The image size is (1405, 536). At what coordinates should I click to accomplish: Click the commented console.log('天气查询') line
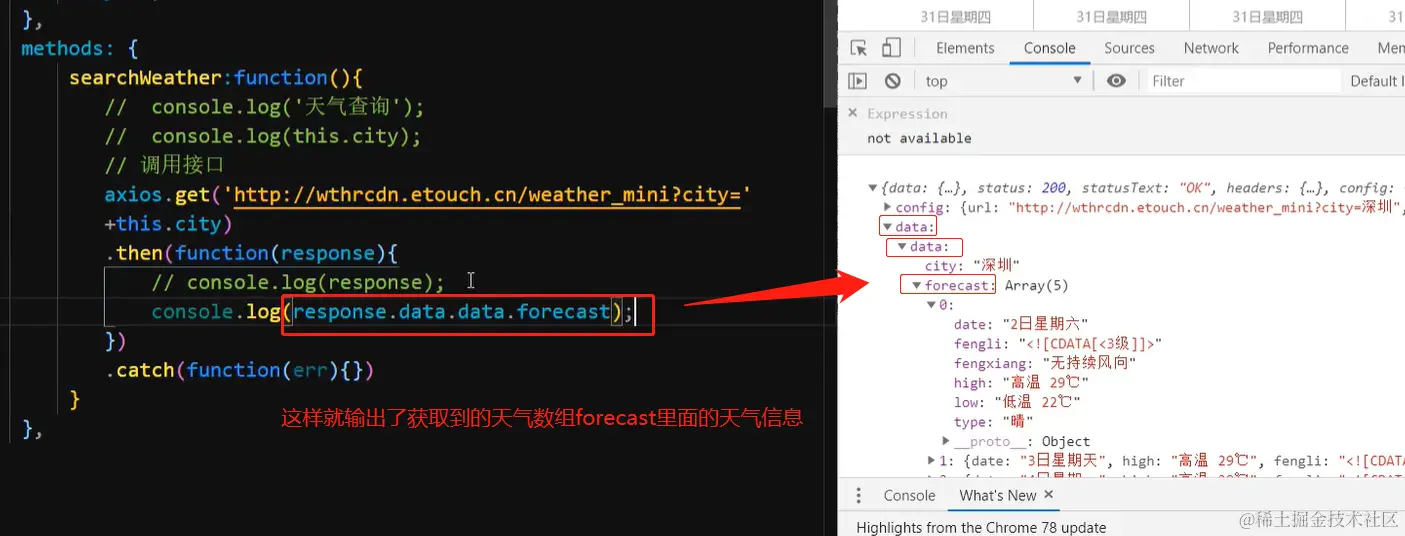tap(265, 107)
